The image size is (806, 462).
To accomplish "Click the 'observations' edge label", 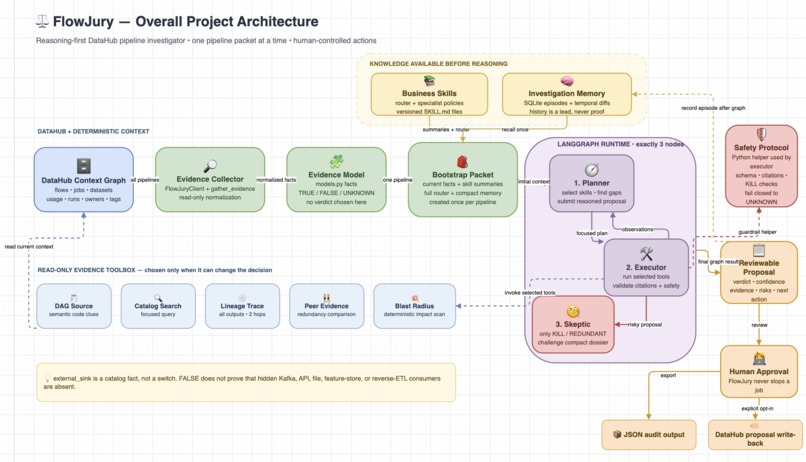I will tap(637, 229).
